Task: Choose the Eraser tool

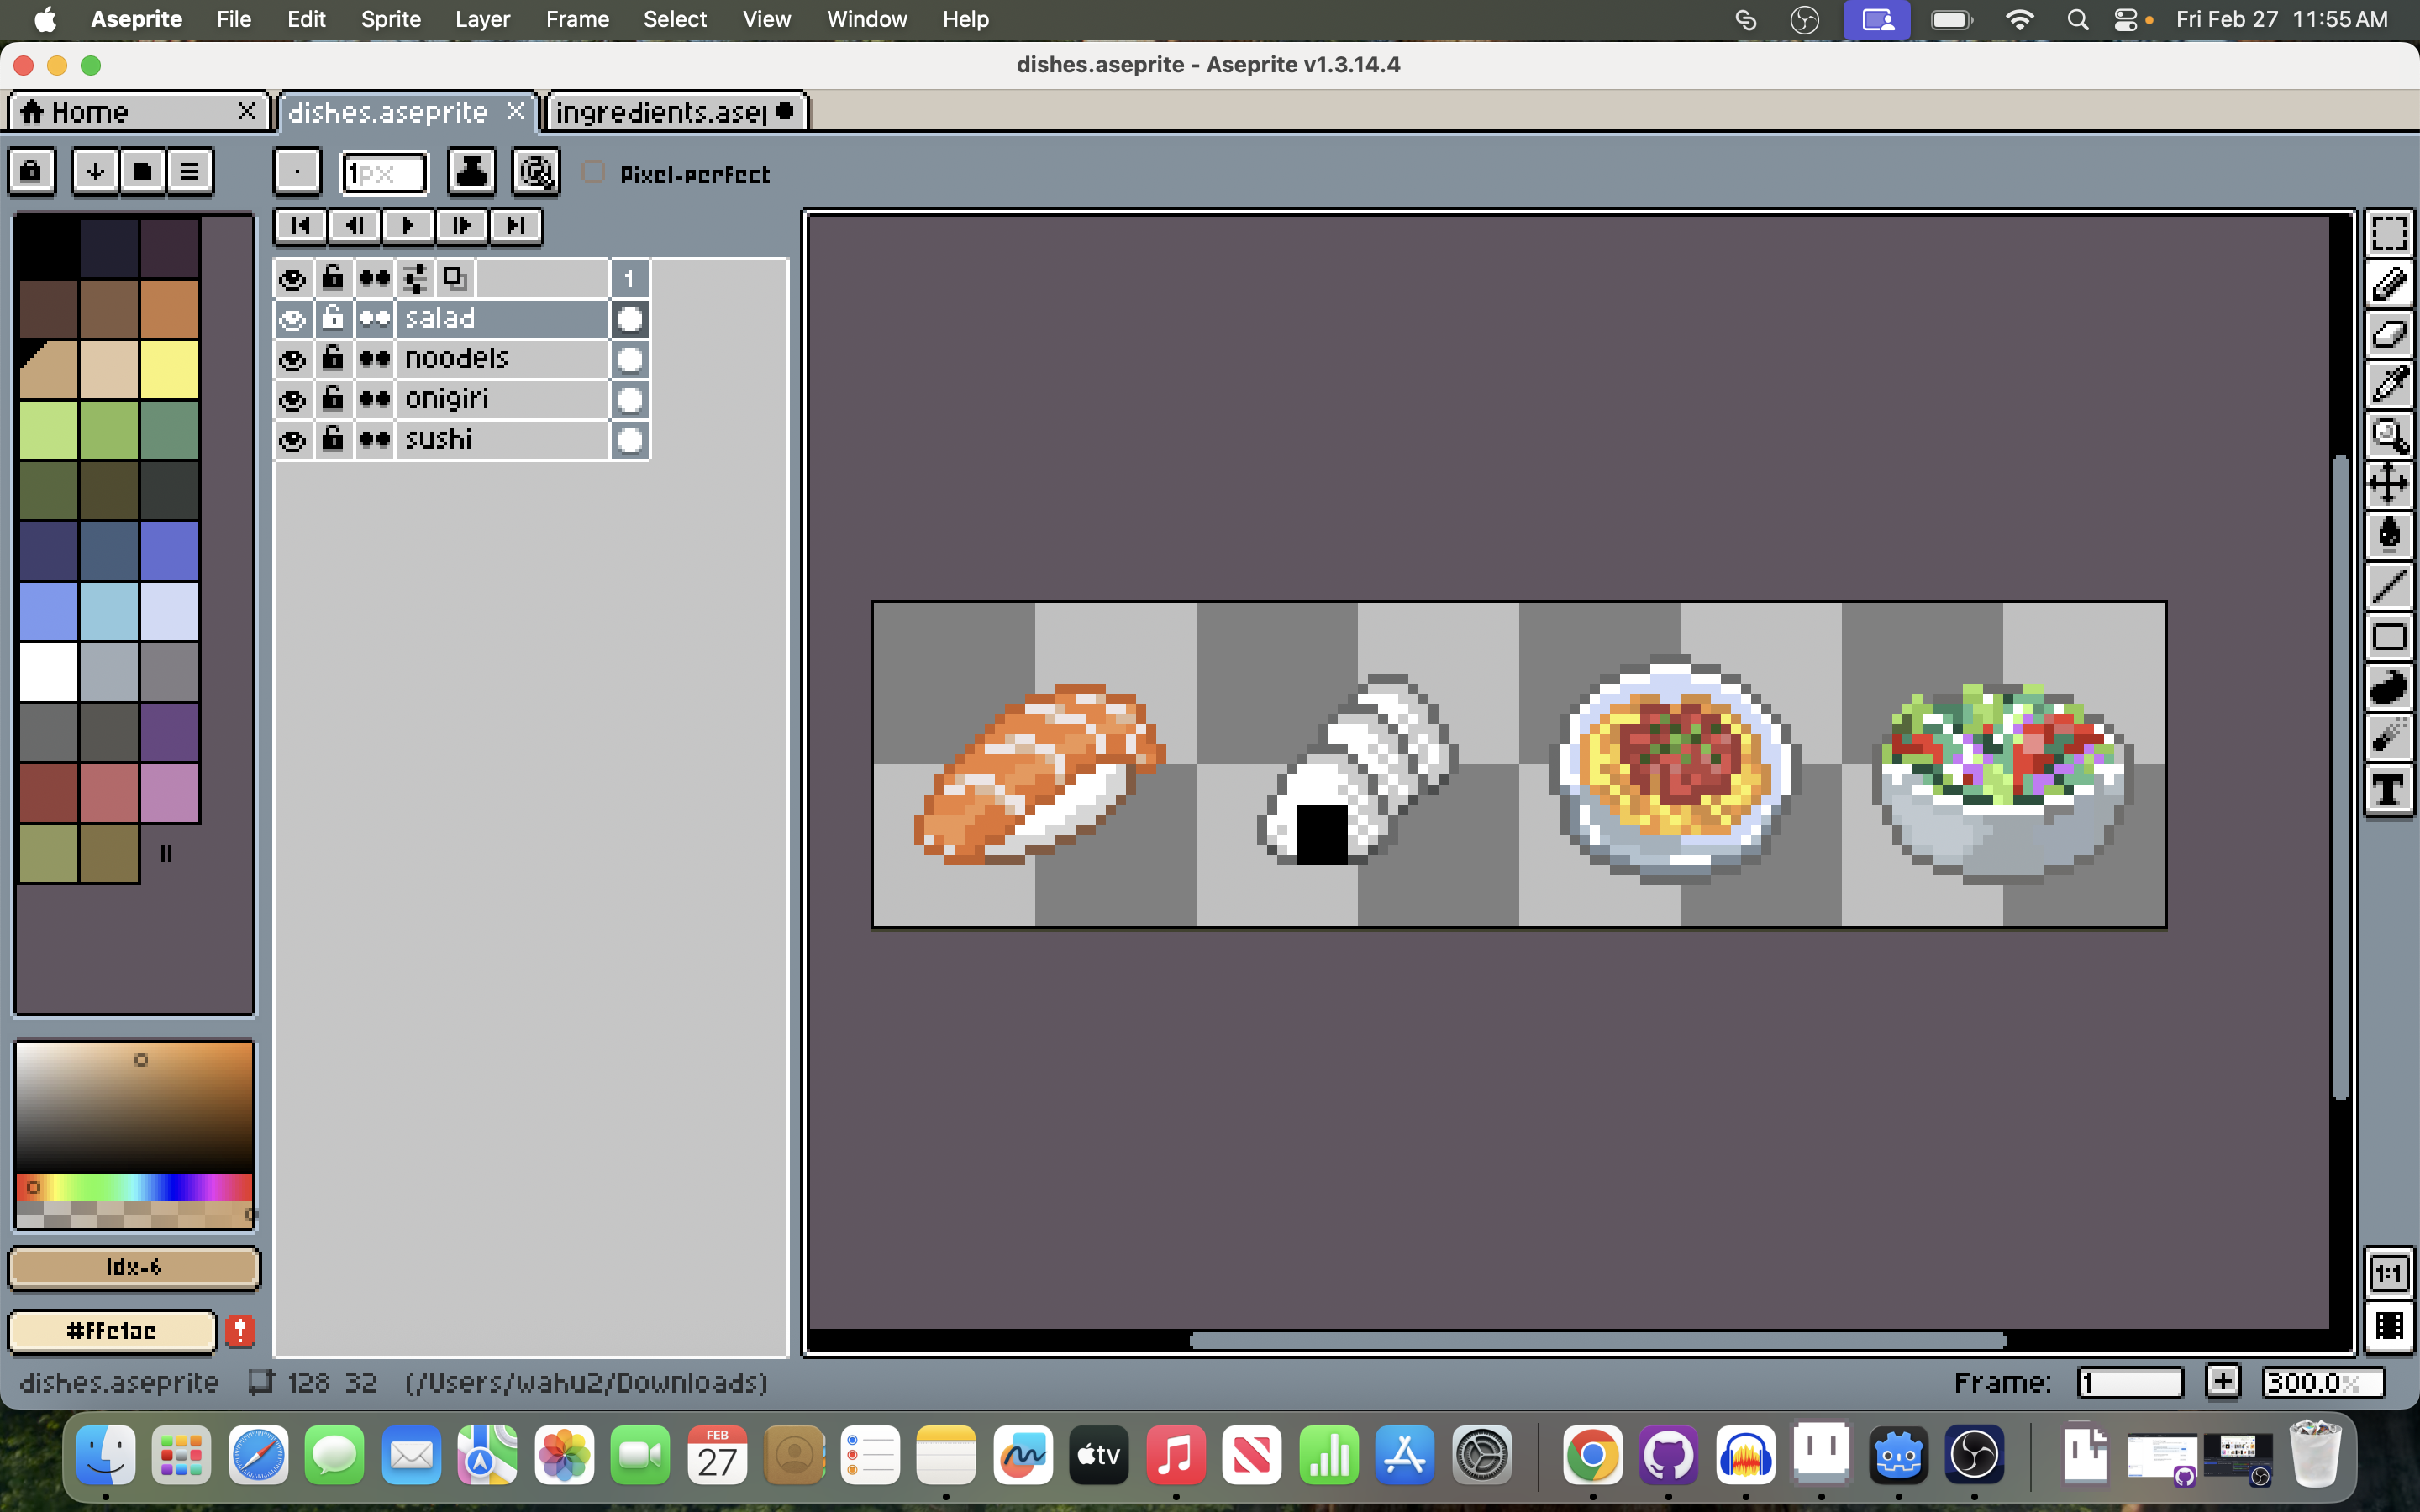Action: 2388,334
